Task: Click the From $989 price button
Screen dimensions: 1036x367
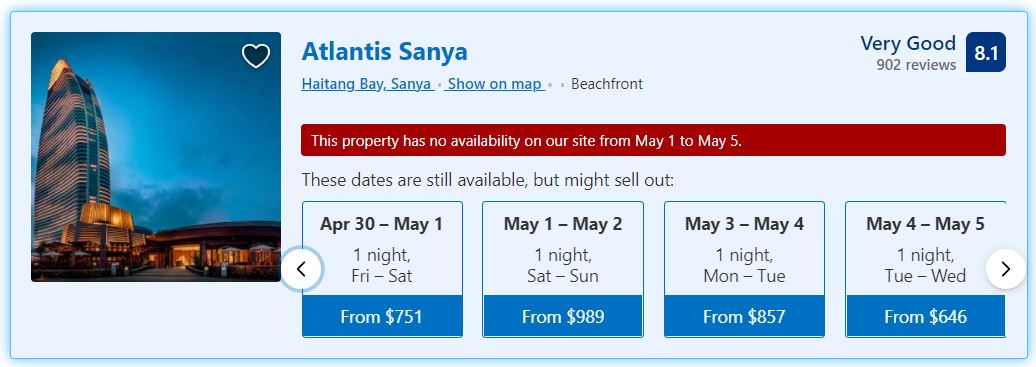Action: [563, 317]
